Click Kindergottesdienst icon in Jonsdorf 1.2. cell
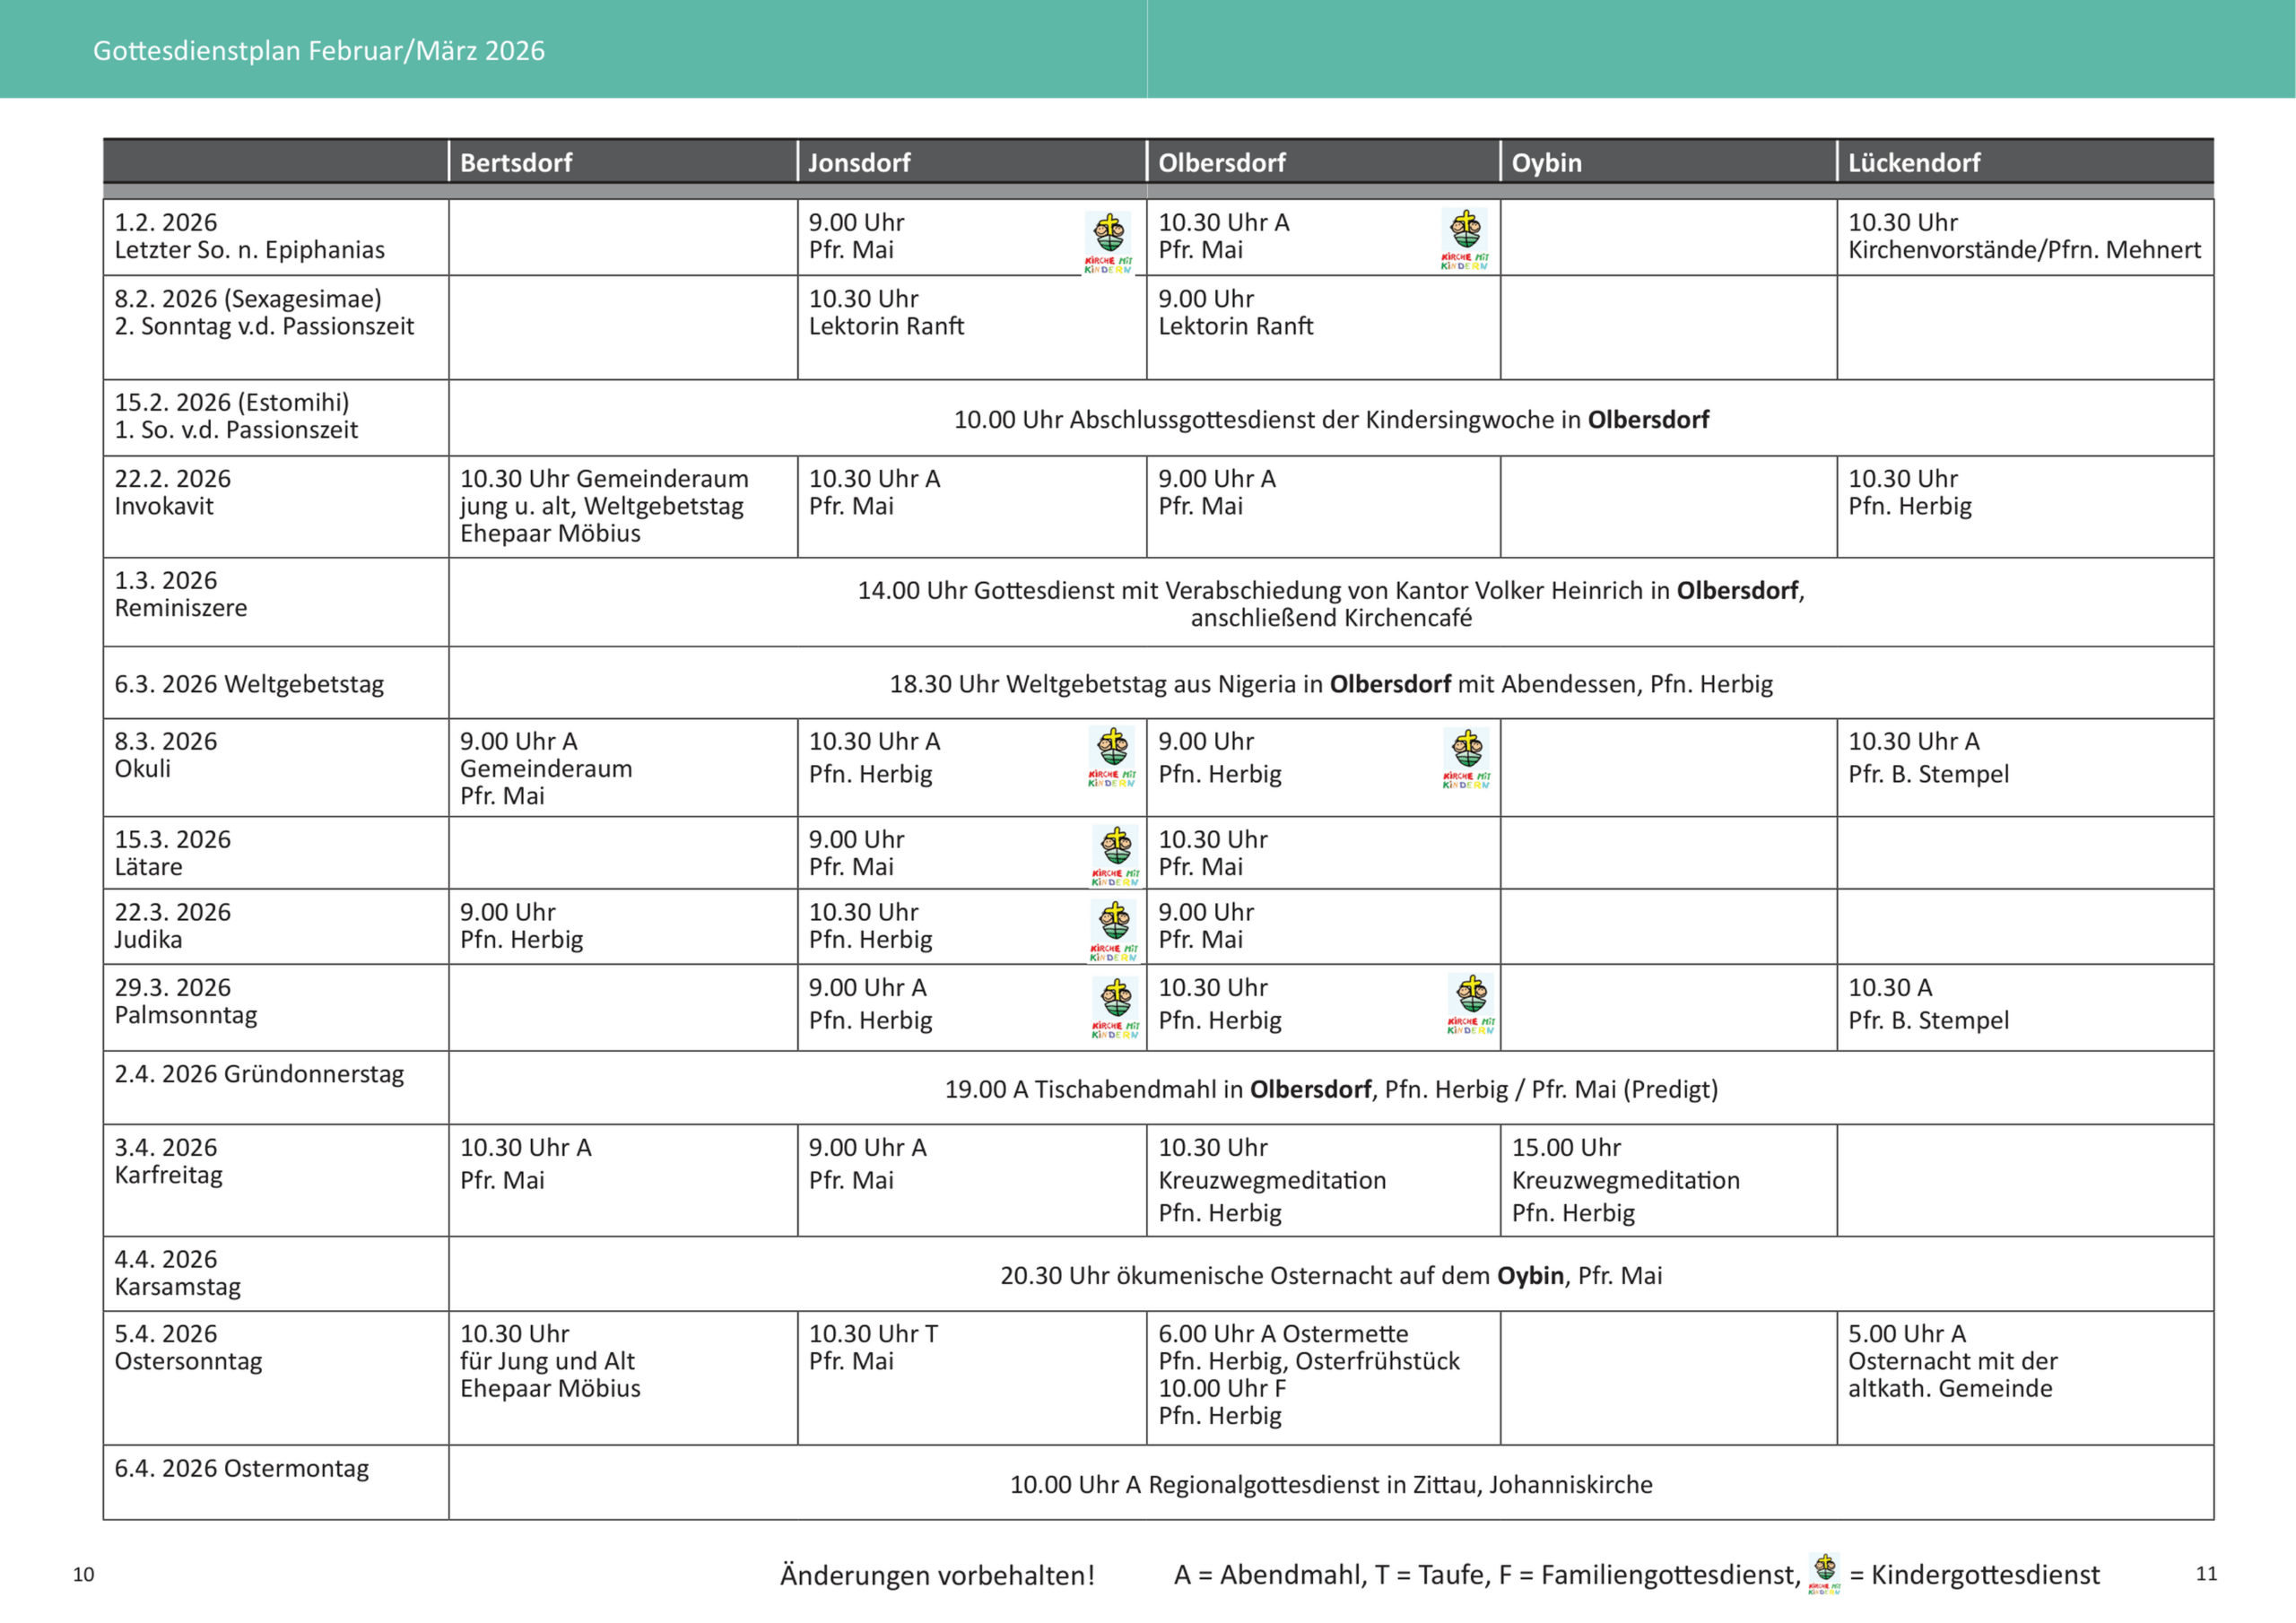Viewport: 2296px width, 1623px height. (x=1108, y=243)
